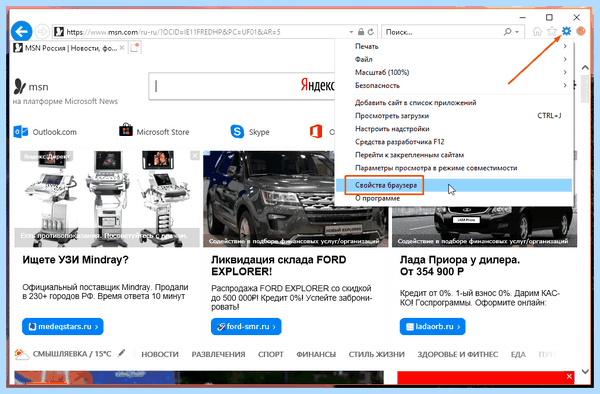Open the СПОРТ navigation tab

click(x=271, y=354)
